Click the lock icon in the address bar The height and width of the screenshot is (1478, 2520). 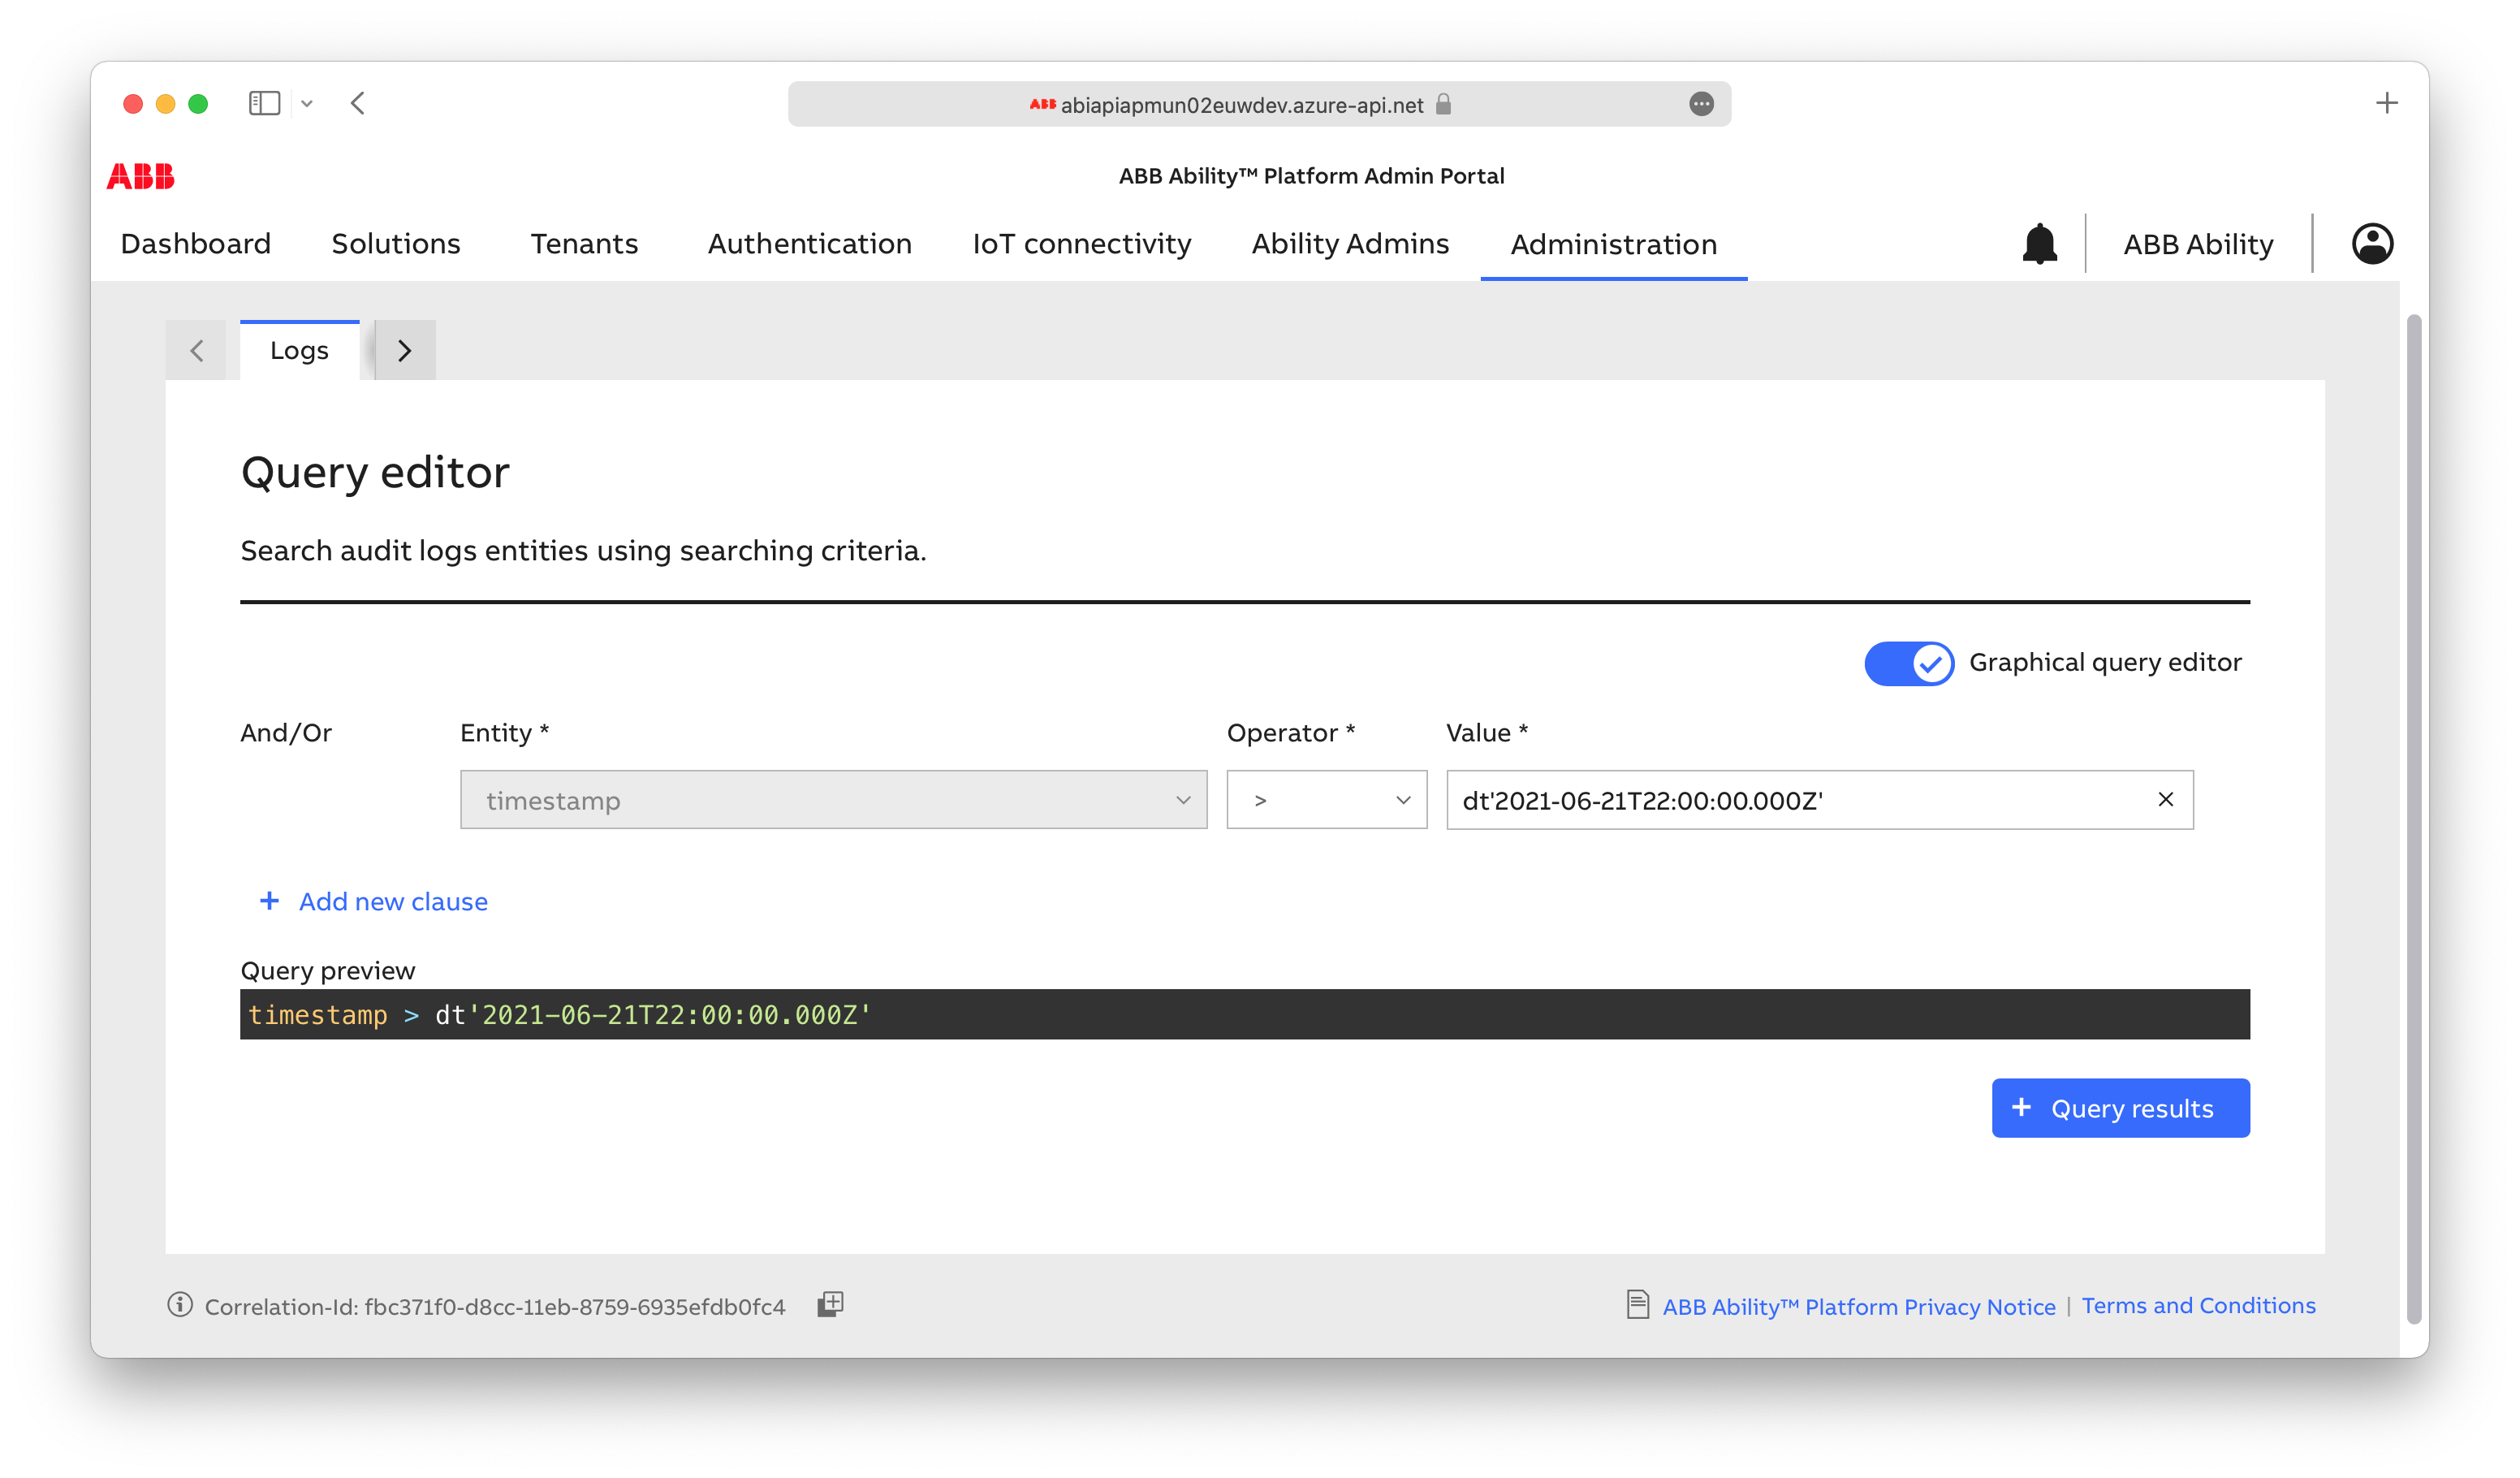tap(1443, 104)
